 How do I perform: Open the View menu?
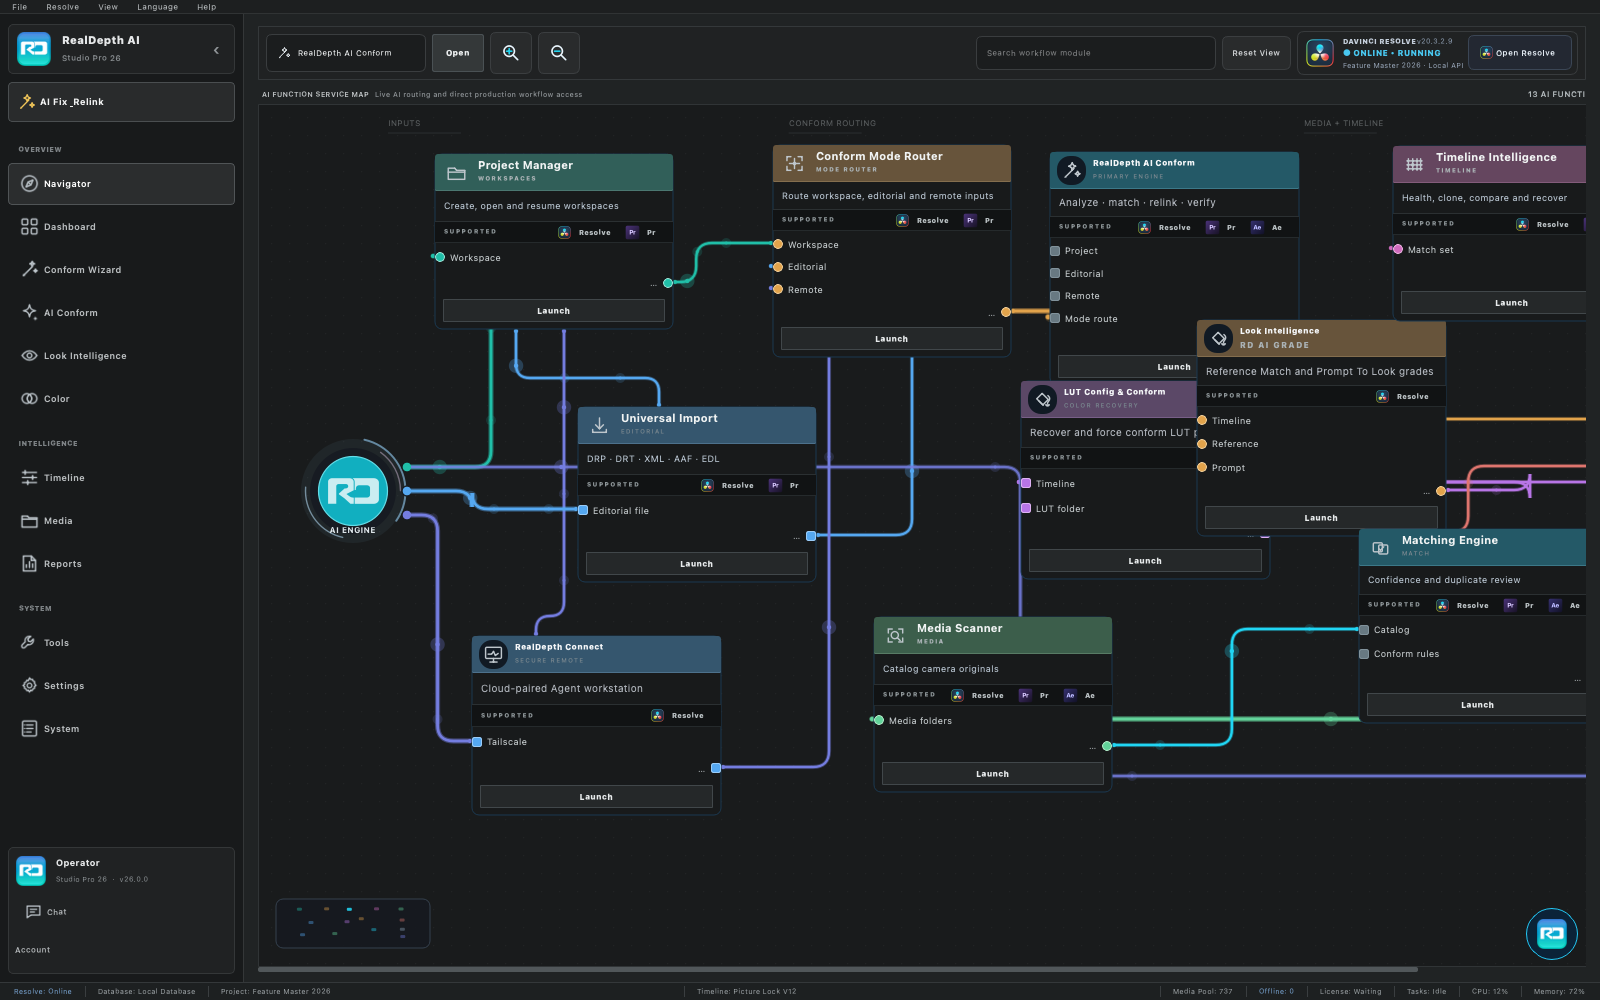pyautogui.click(x=108, y=7)
